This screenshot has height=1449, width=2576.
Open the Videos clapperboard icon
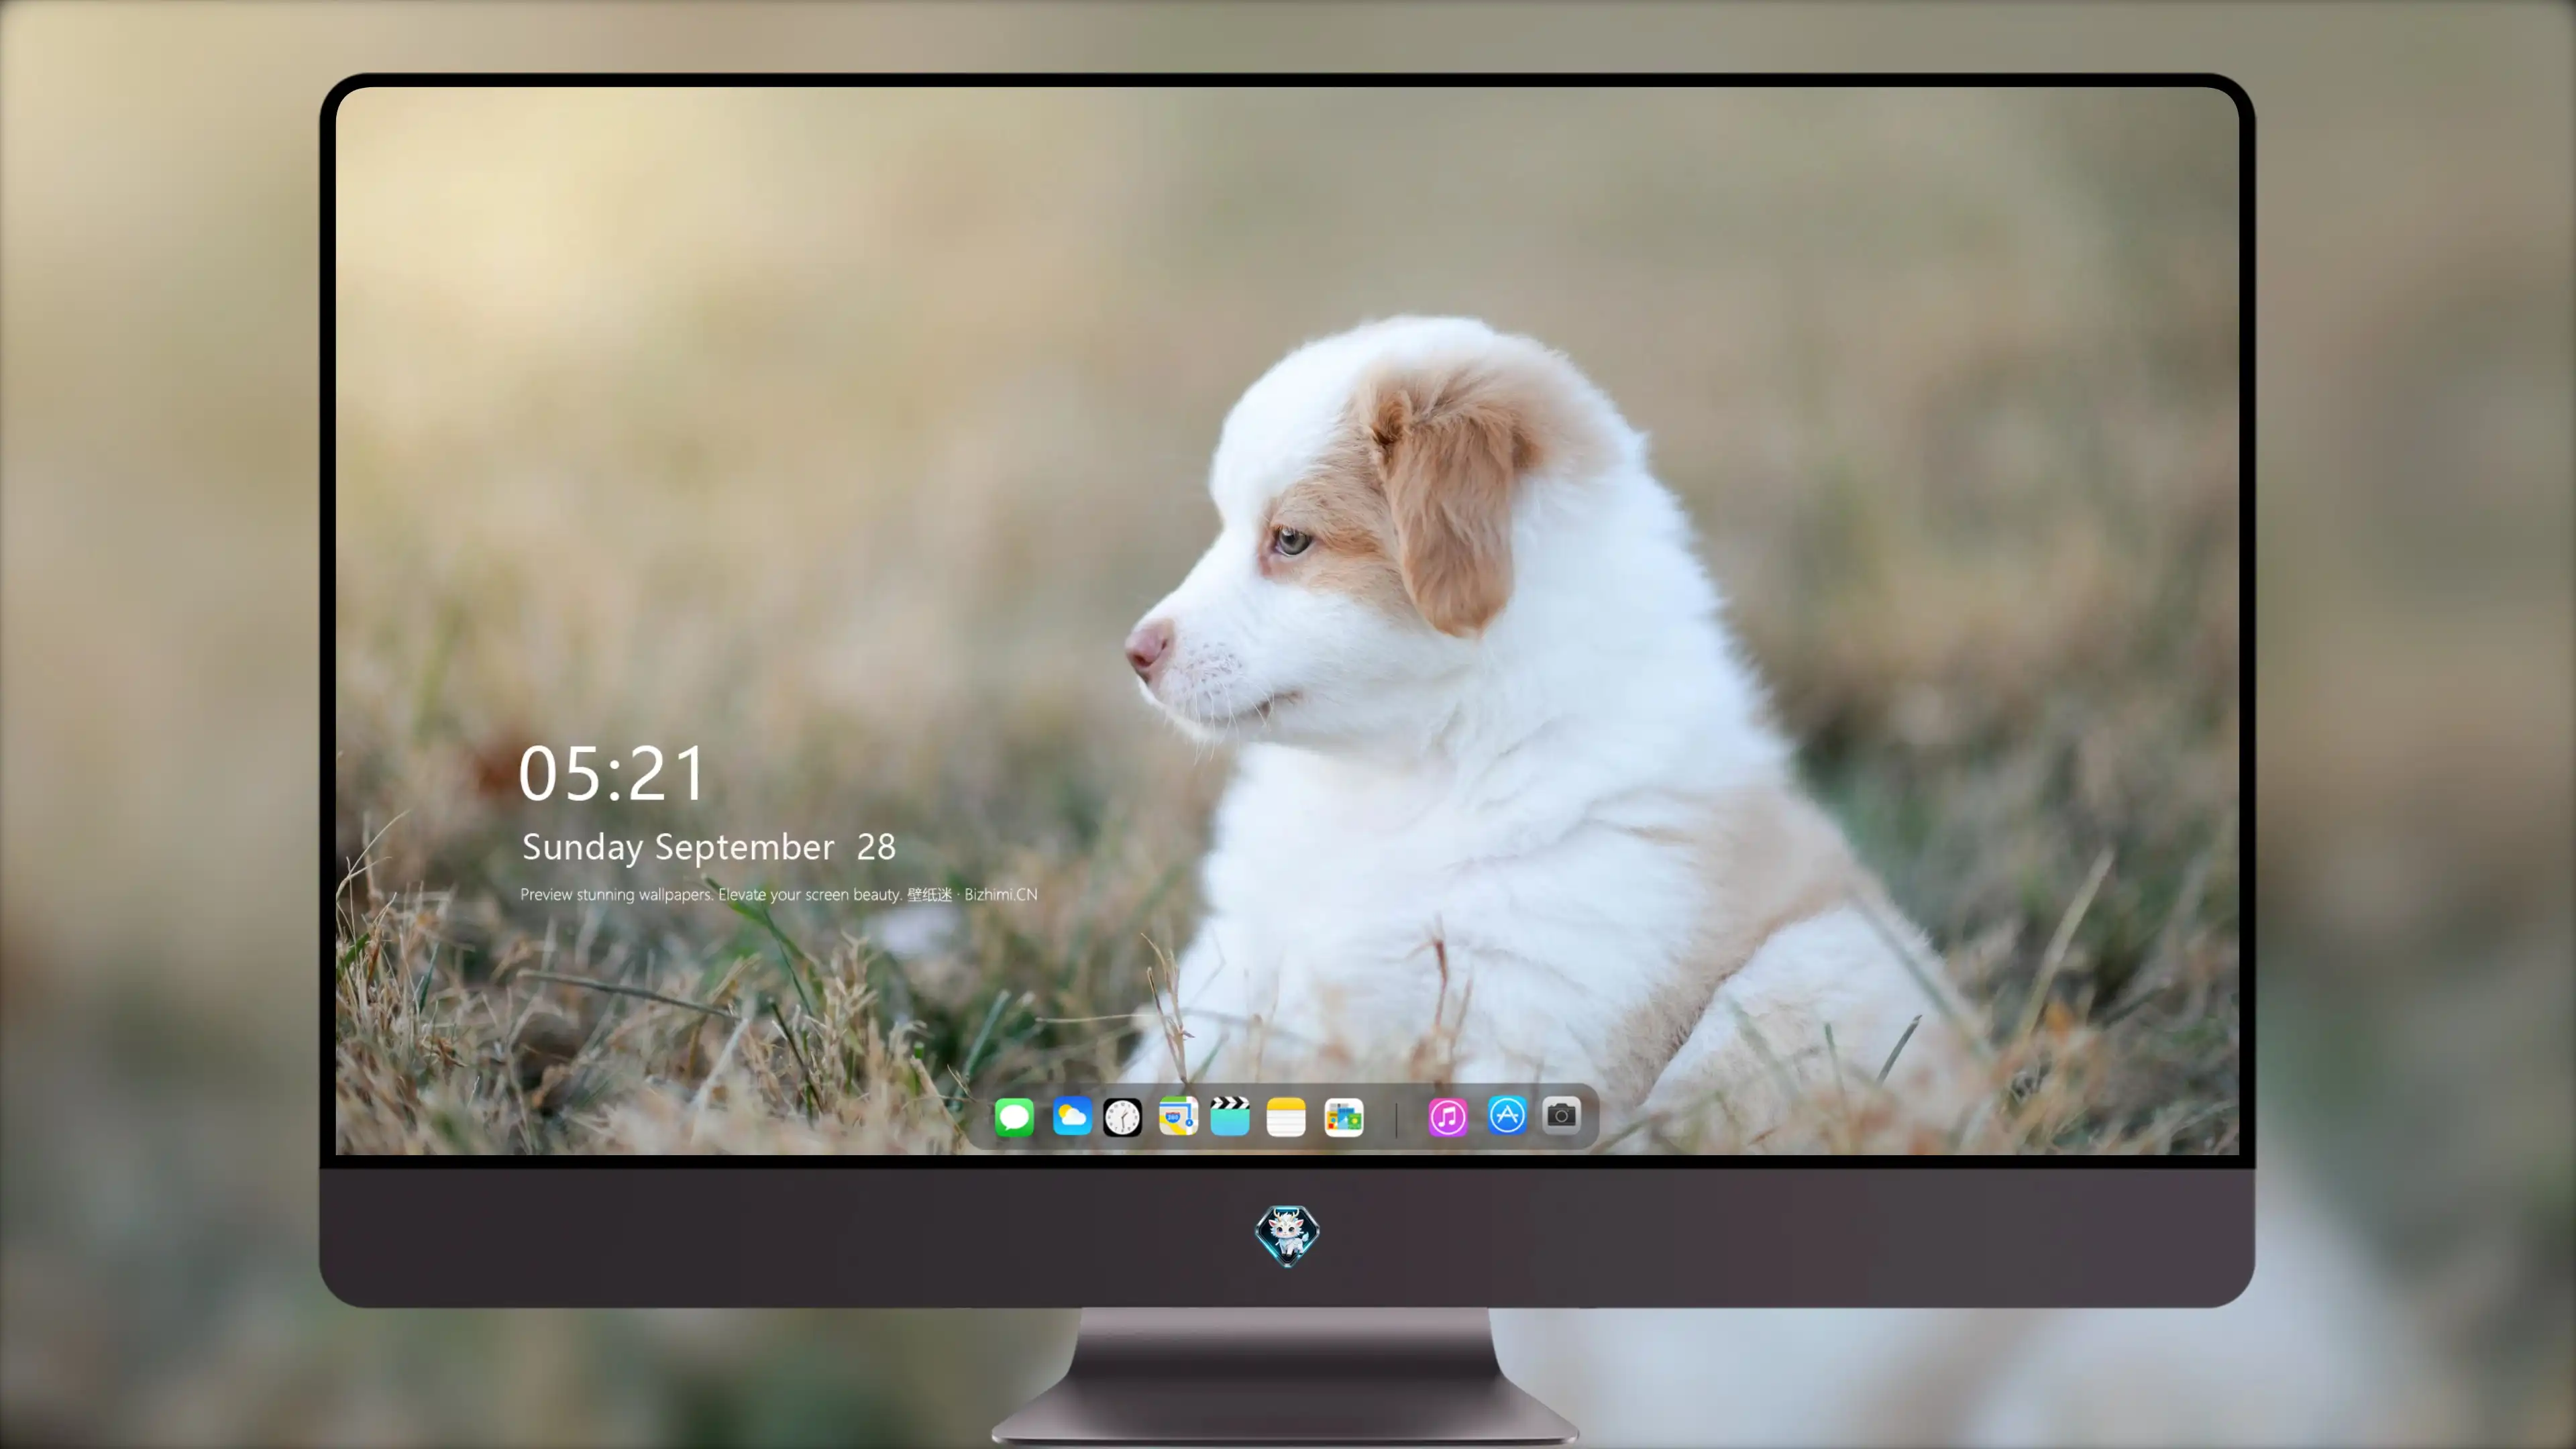pos(1230,1116)
